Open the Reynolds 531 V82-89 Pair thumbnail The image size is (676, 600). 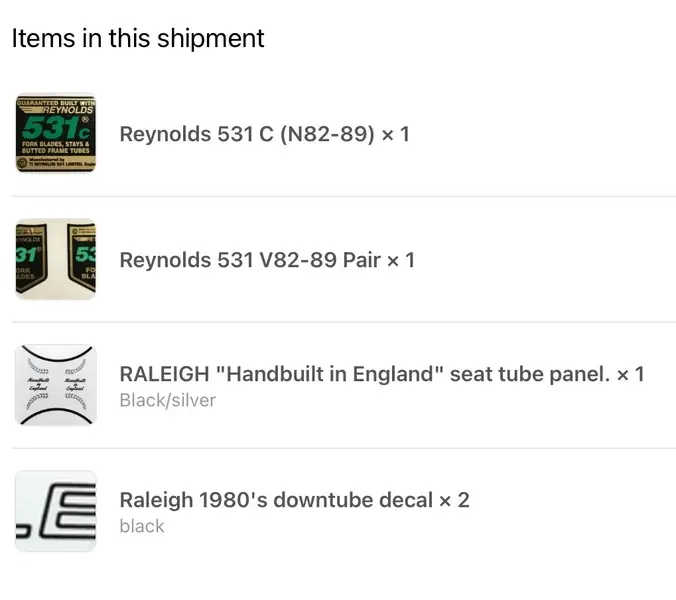tap(56, 259)
